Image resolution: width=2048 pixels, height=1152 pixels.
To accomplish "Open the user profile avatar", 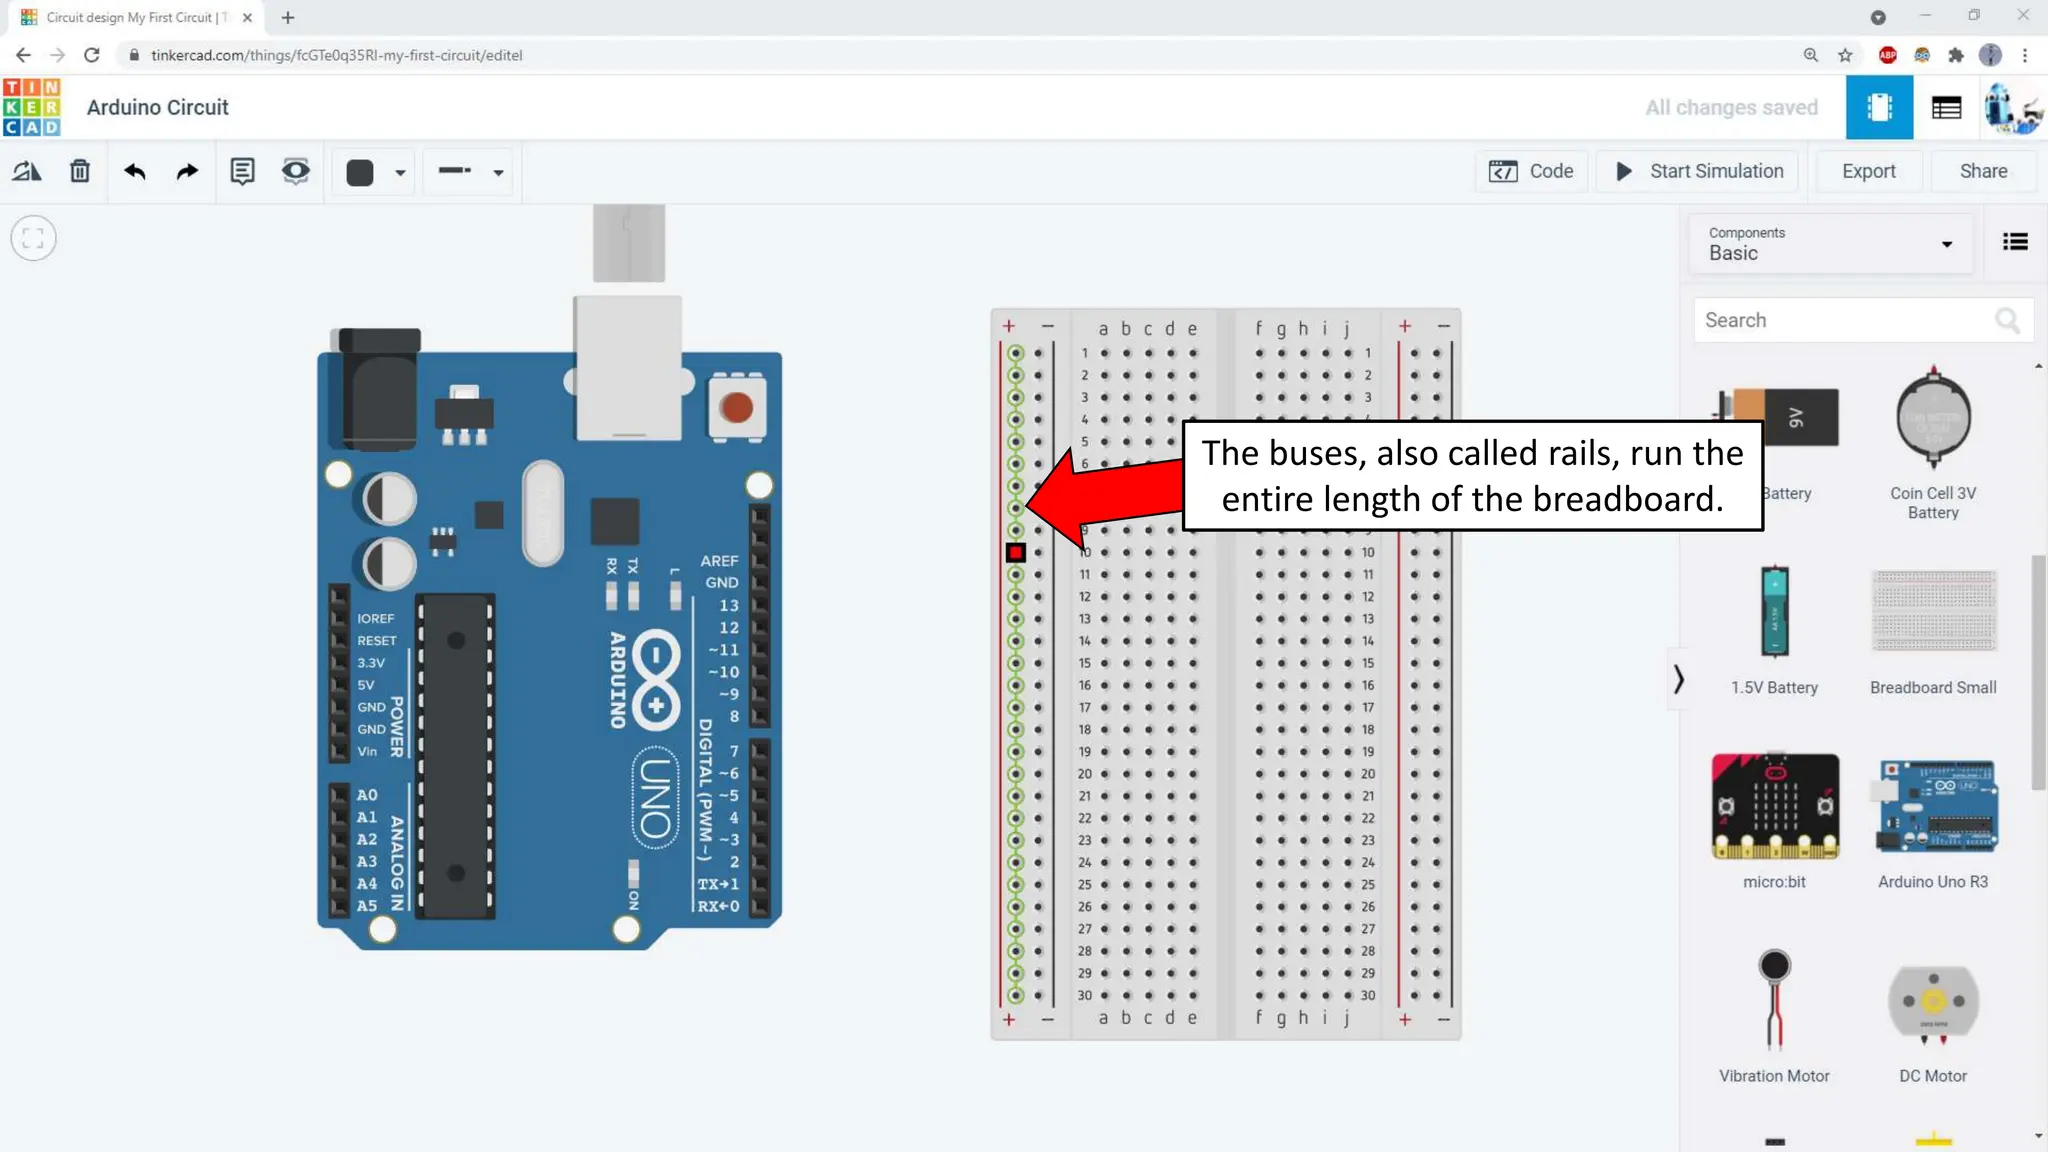I will coord(2012,107).
